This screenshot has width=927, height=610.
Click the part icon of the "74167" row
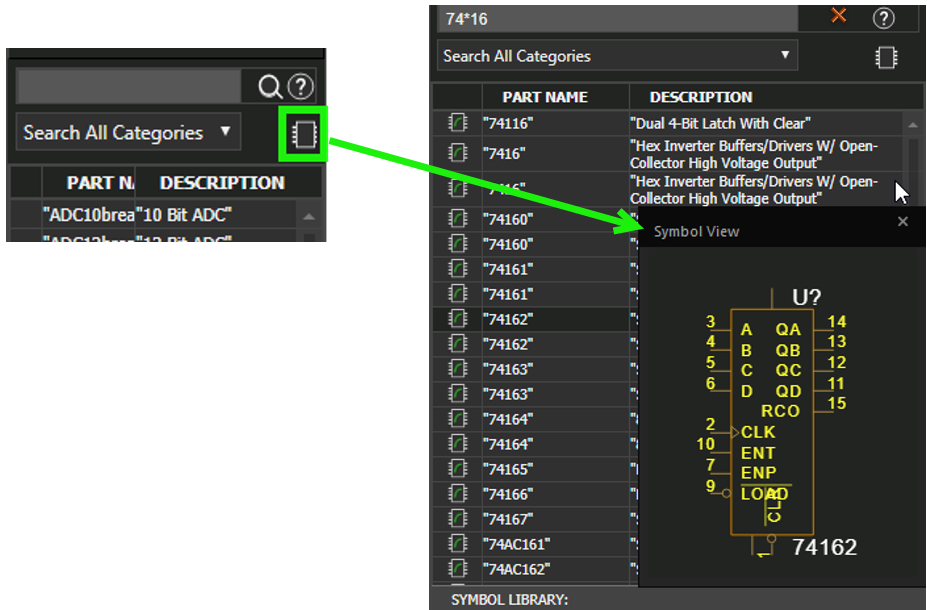457,519
